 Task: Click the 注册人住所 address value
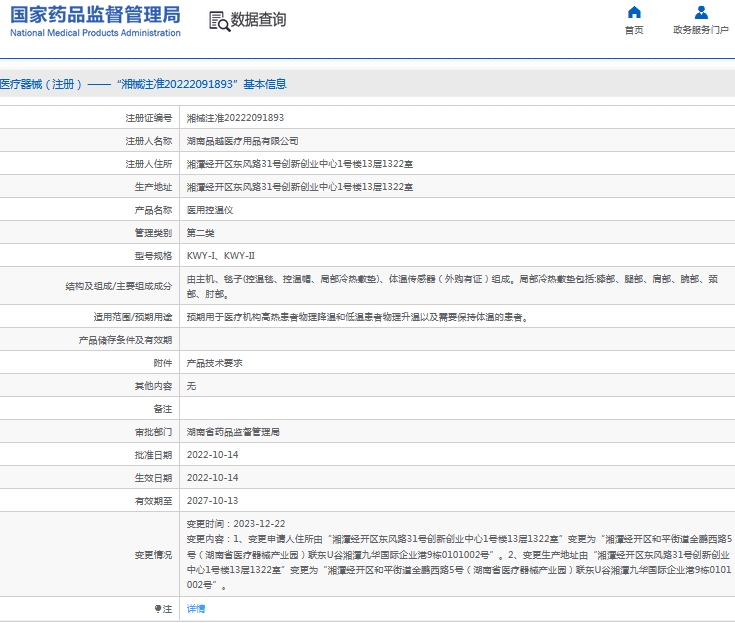coord(300,164)
